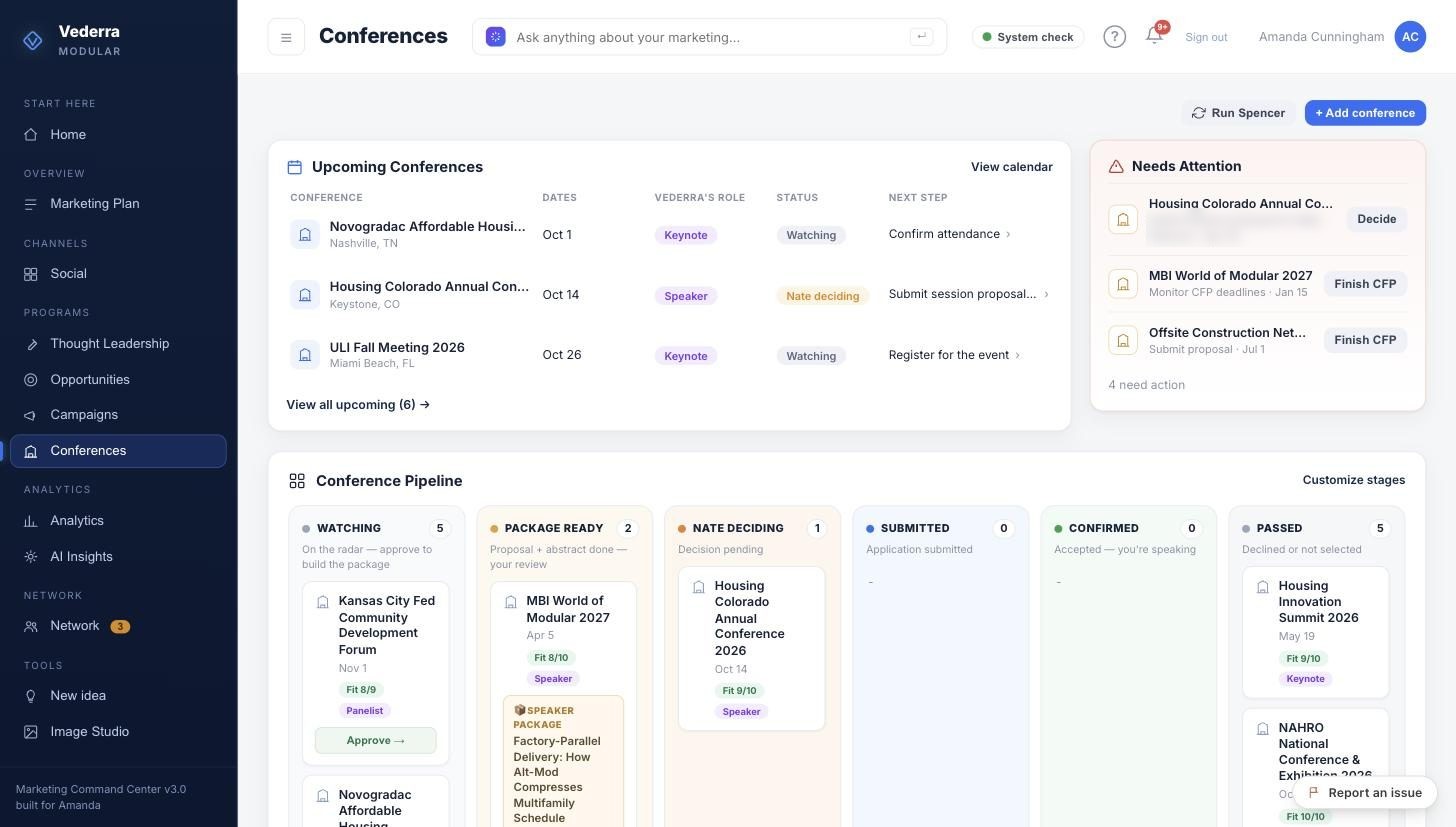Click the Oct 14 date in Upcoming Conferences table

(561, 295)
